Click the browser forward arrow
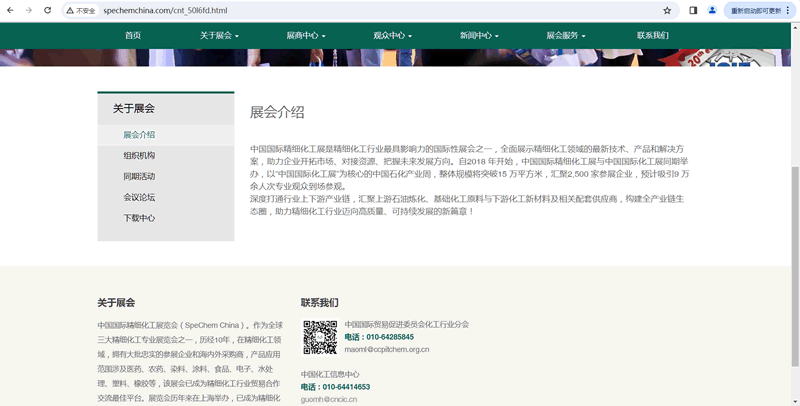This screenshot has height=406, width=800. click(29, 10)
